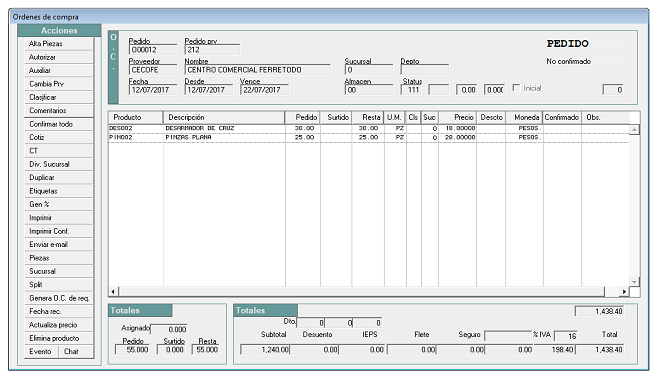Click the Proveedor field CECOFE
The width and height of the screenshot is (658, 379).
[153, 70]
